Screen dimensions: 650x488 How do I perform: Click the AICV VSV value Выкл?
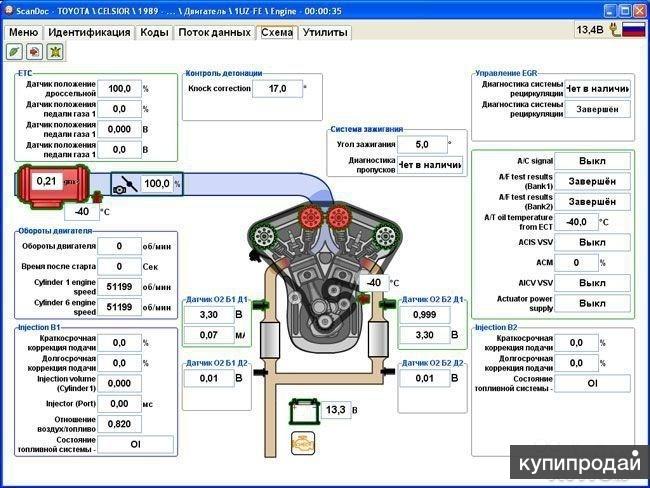592,283
